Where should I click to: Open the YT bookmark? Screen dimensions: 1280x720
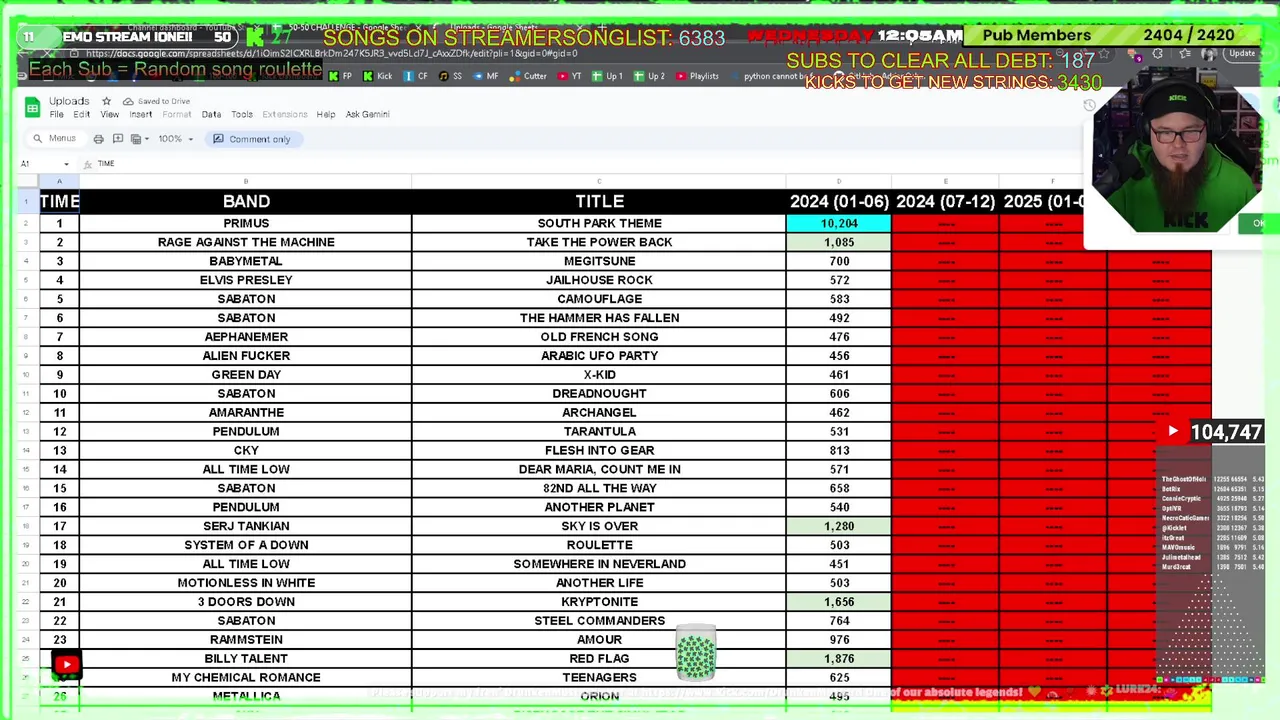(x=570, y=76)
